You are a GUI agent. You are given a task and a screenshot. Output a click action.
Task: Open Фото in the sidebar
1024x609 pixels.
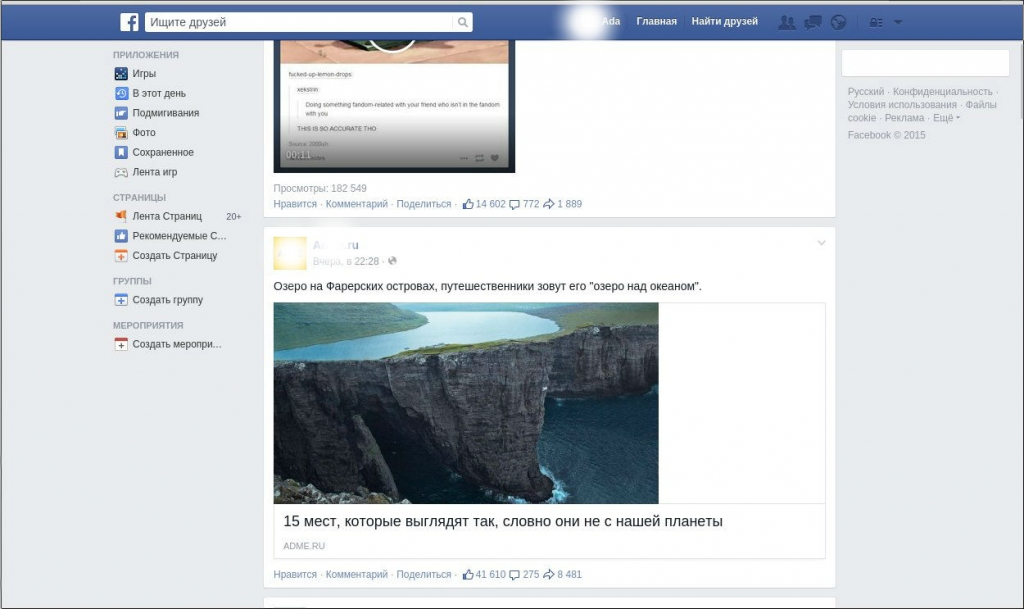pyautogui.click(x=144, y=133)
